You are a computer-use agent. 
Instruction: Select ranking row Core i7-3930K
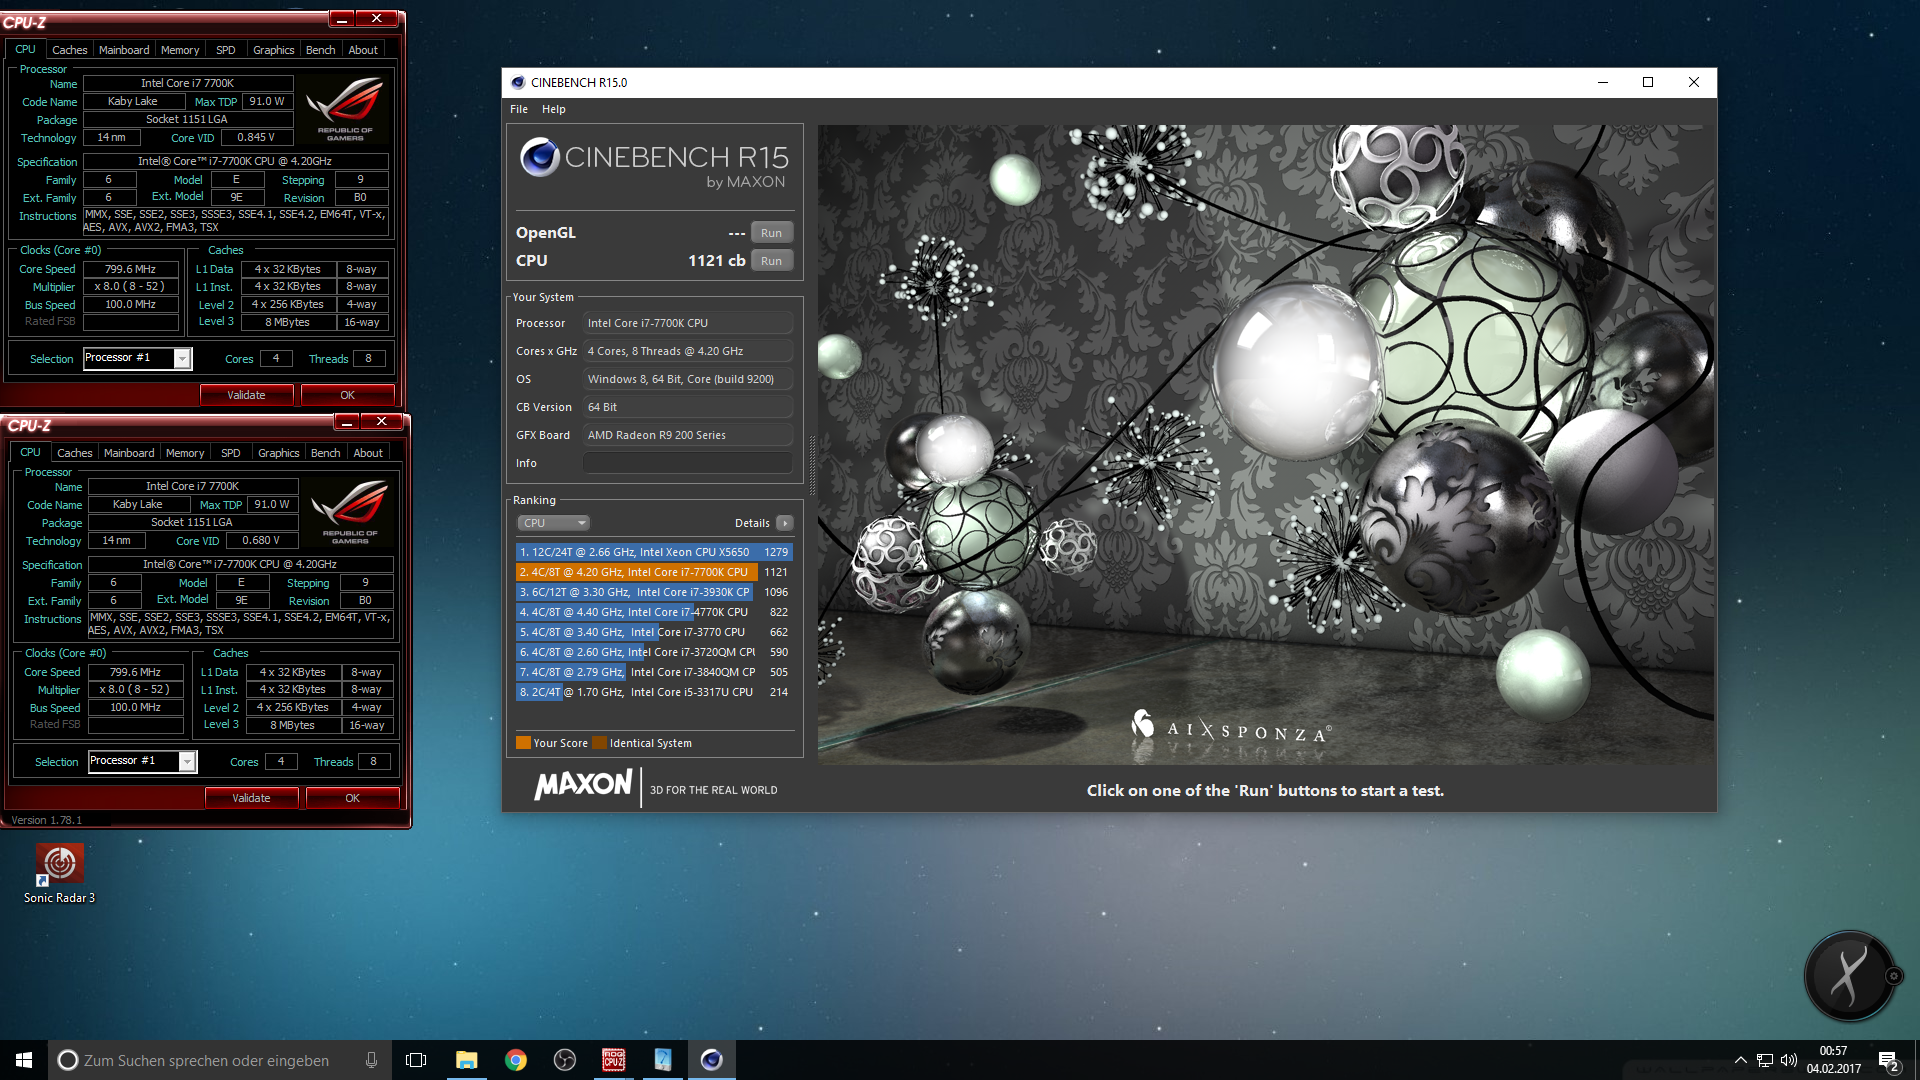[654, 592]
